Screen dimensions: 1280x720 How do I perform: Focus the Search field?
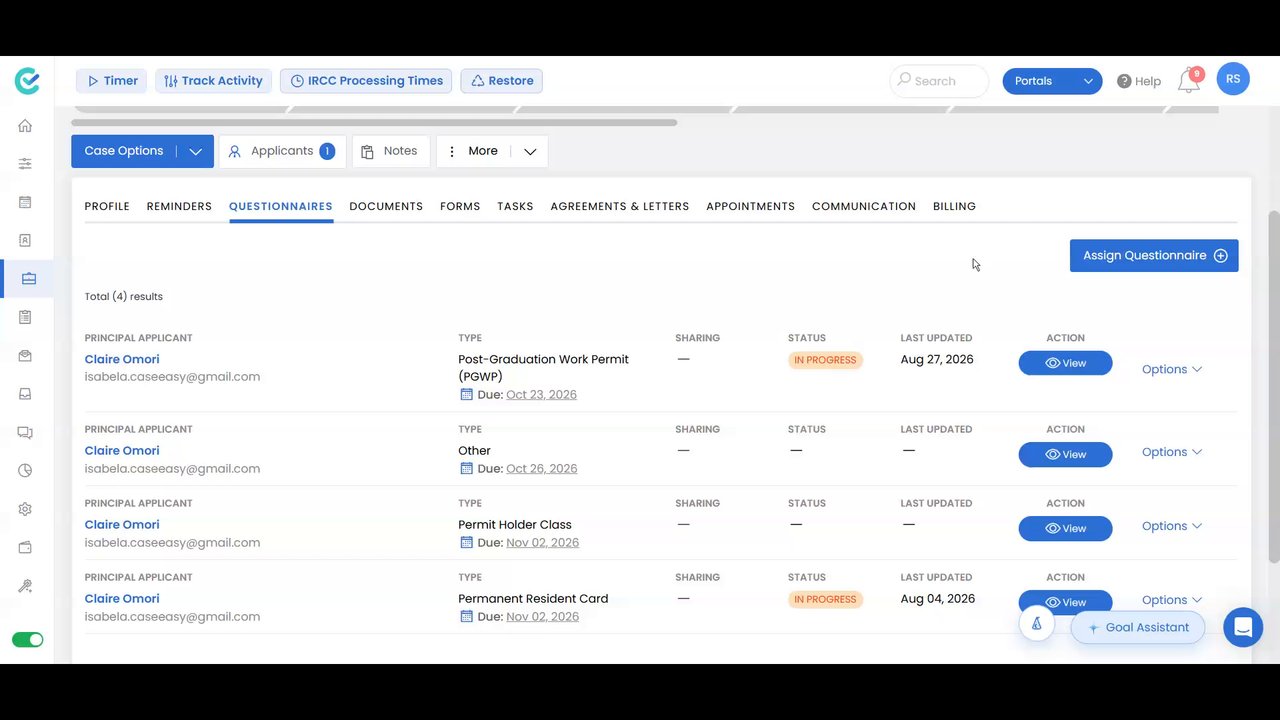939,81
